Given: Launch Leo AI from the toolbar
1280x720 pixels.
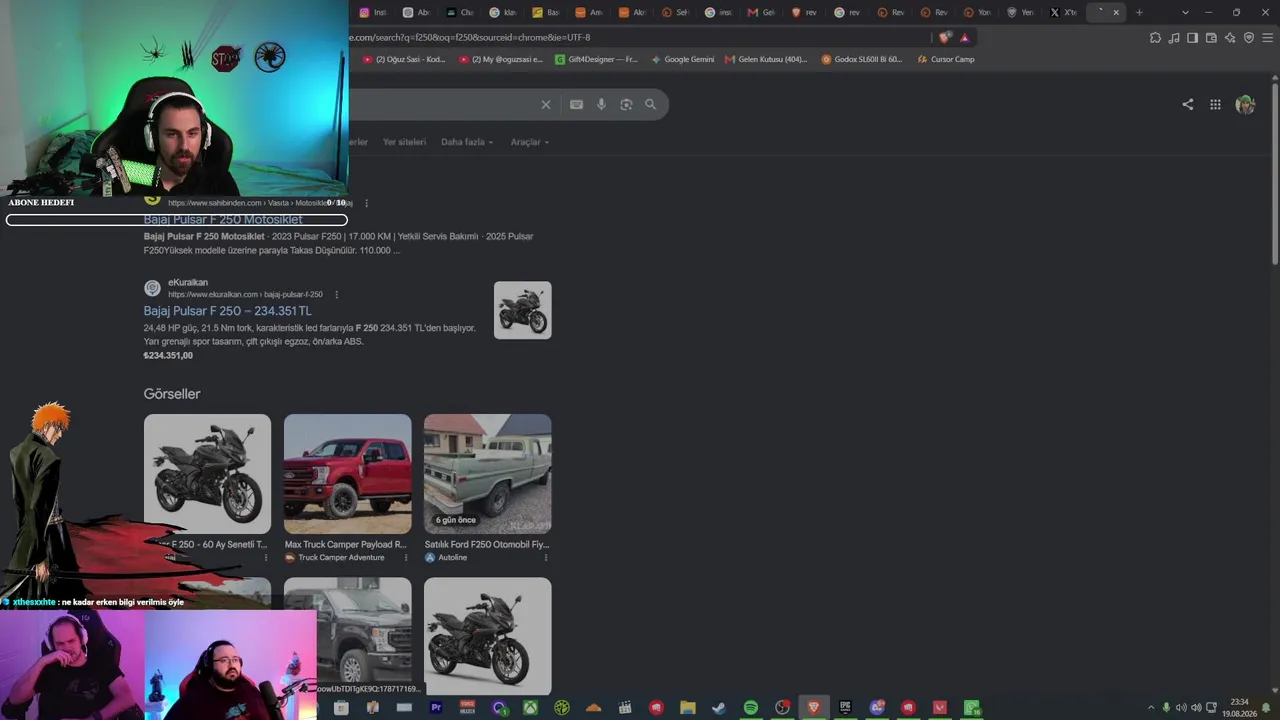Looking at the screenshot, I should [1230, 38].
